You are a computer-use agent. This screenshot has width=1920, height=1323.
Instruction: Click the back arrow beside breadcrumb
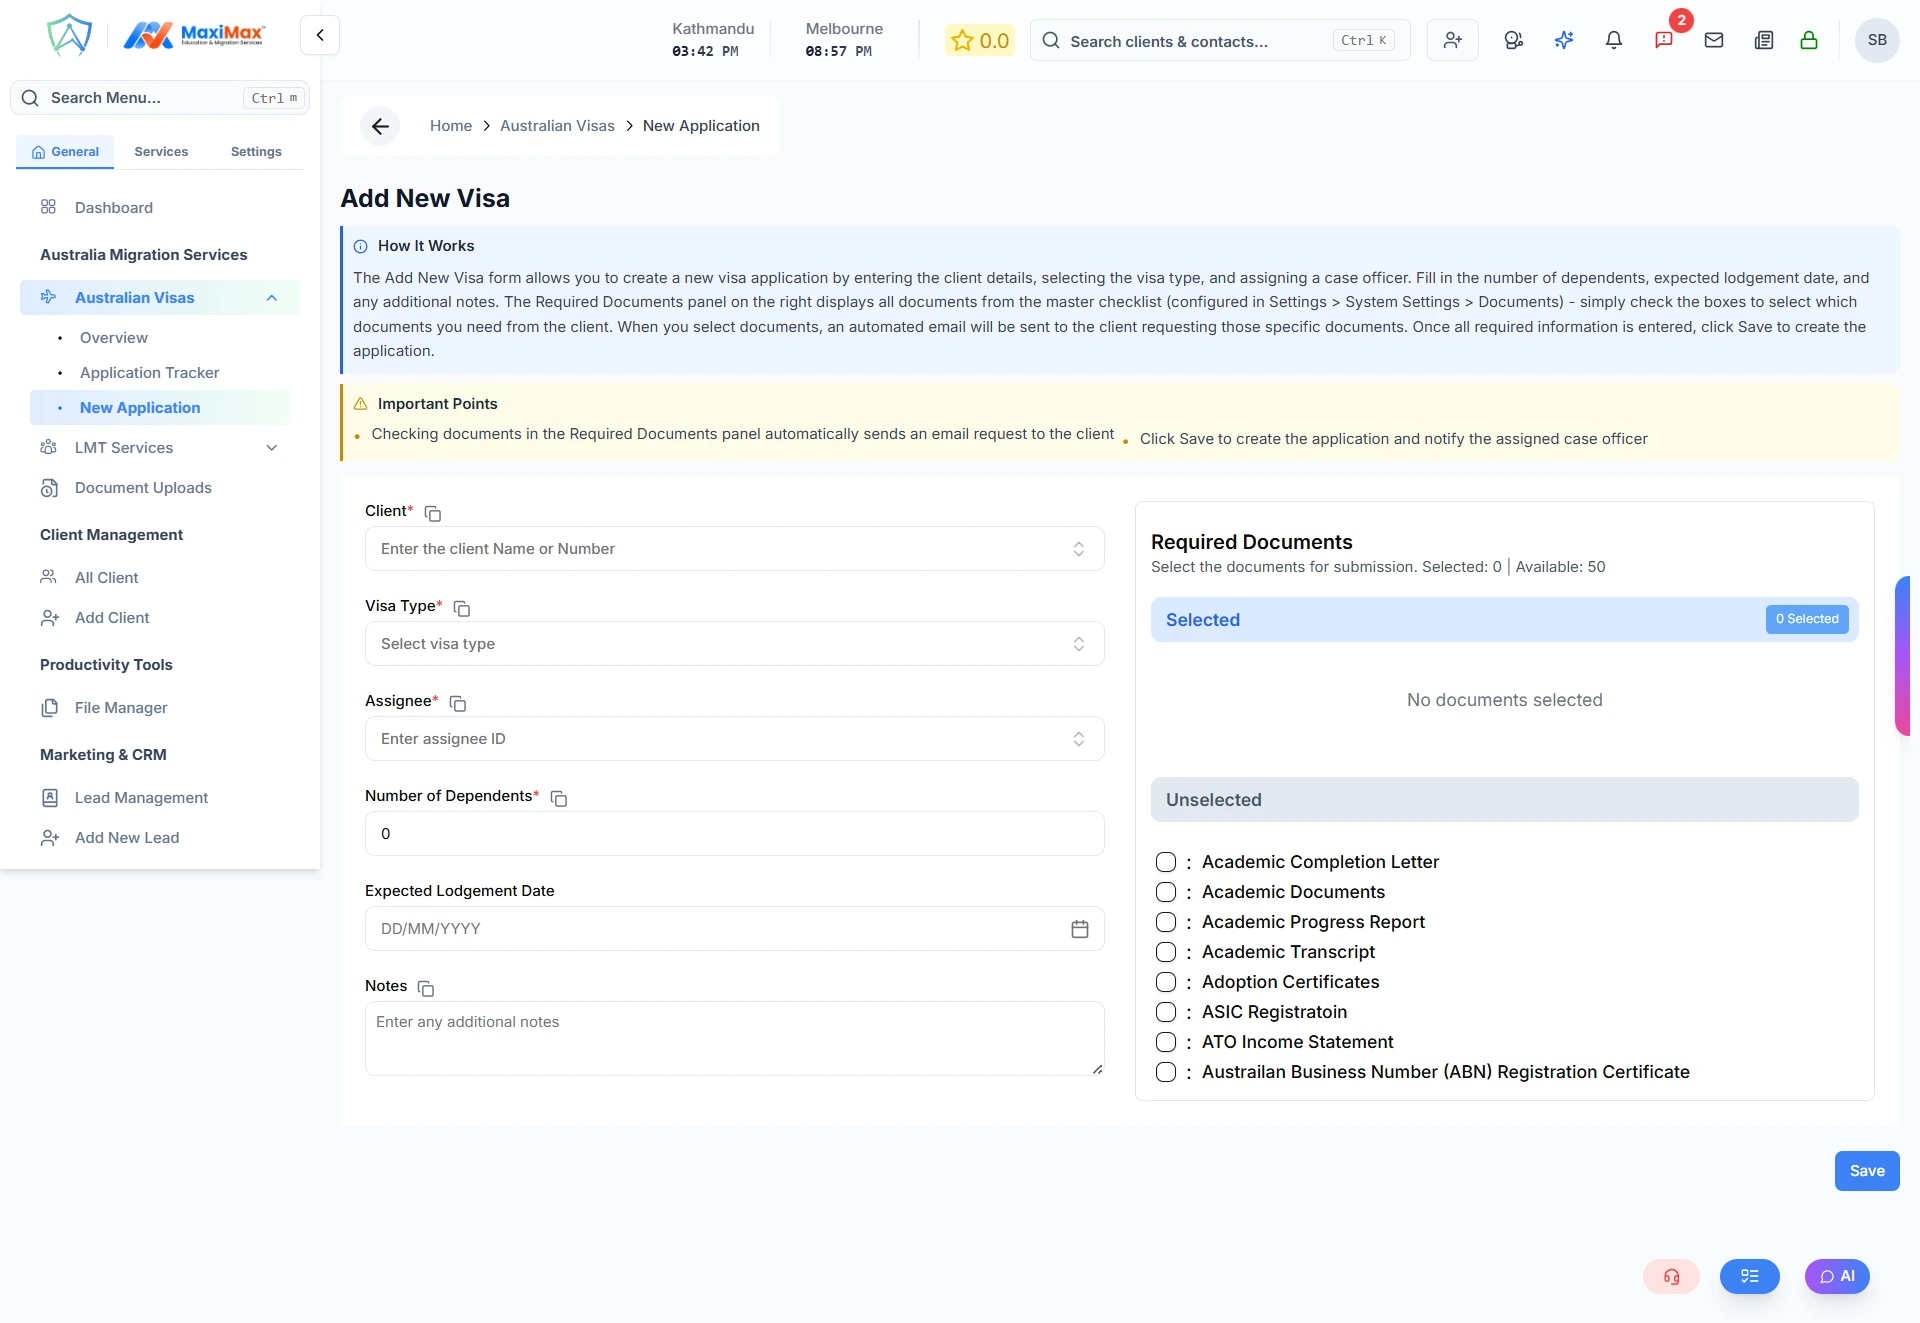(x=380, y=126)
